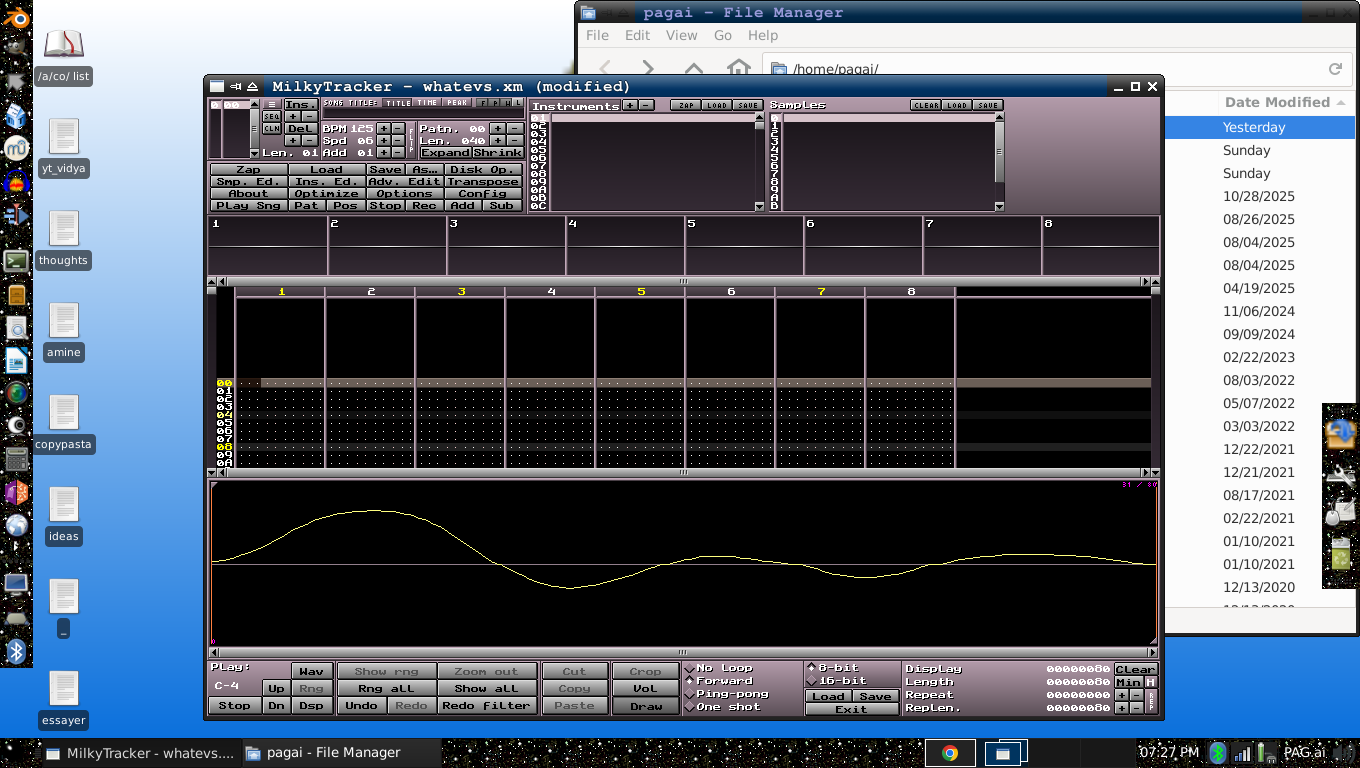Select the Ping-pong loop option
The image size is (1360, 768).
click(x=724, y=694)
